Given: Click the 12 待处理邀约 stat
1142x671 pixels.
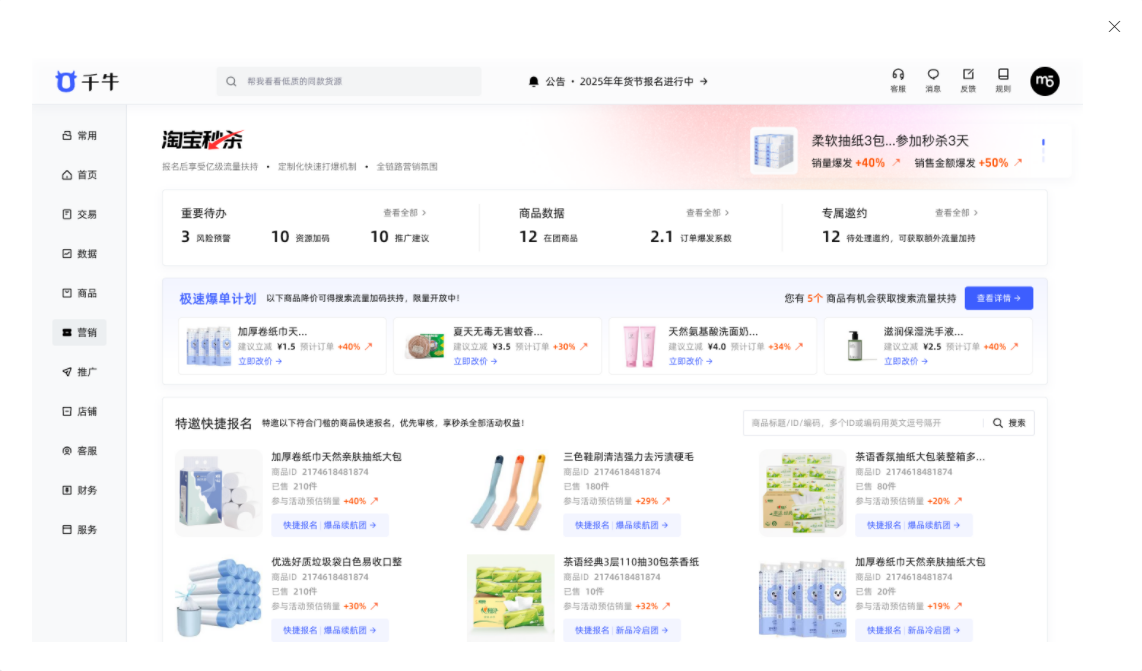Looking at the screenshot, I should [x=899, y=238].
